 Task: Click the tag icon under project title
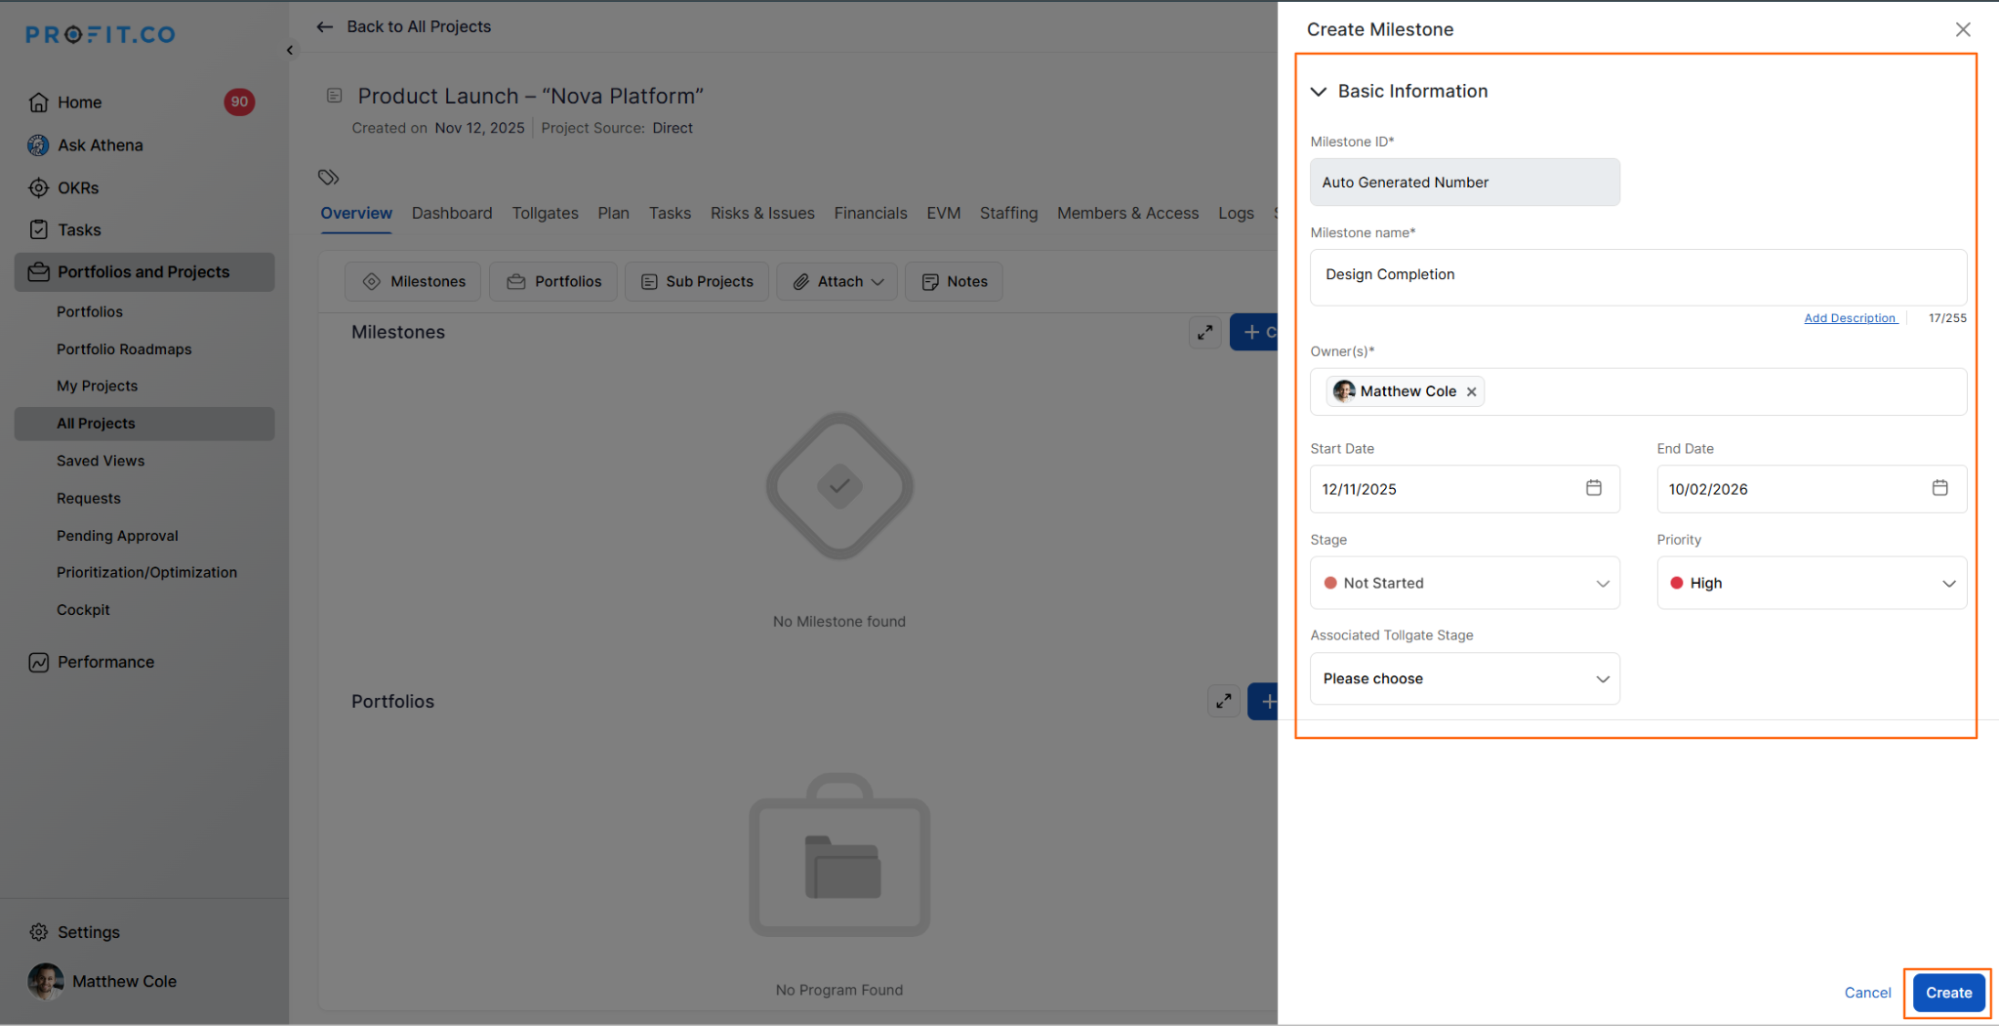tap(328, 177)
